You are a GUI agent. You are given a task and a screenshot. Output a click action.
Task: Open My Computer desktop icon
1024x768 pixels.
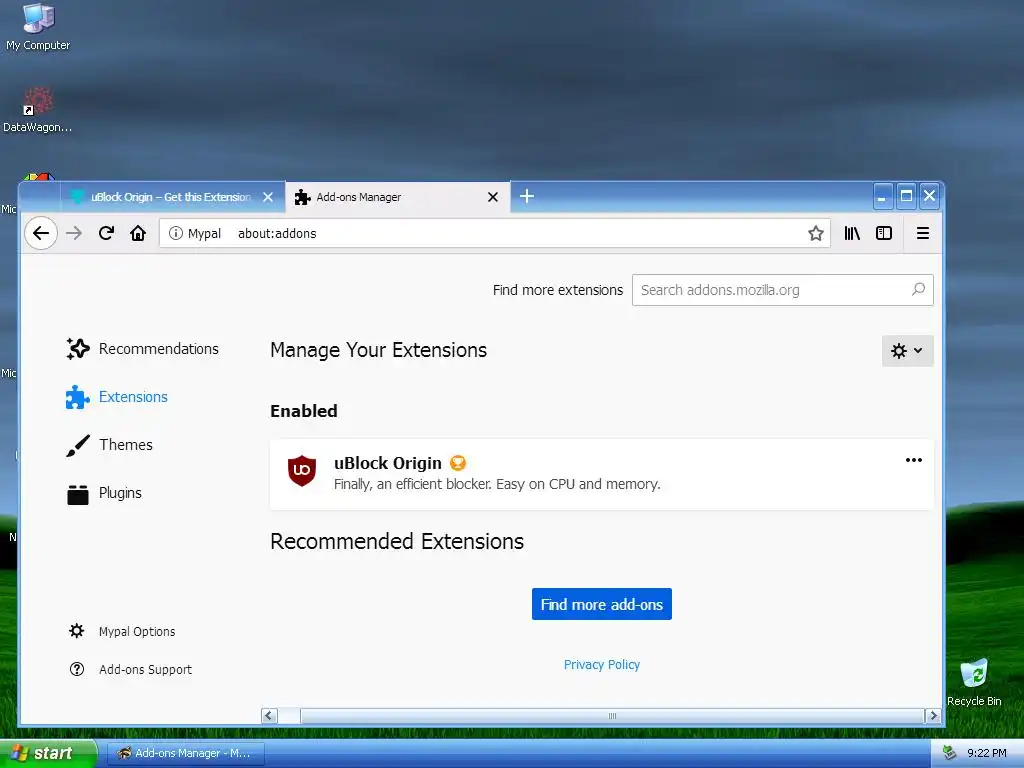click(38, 27)
